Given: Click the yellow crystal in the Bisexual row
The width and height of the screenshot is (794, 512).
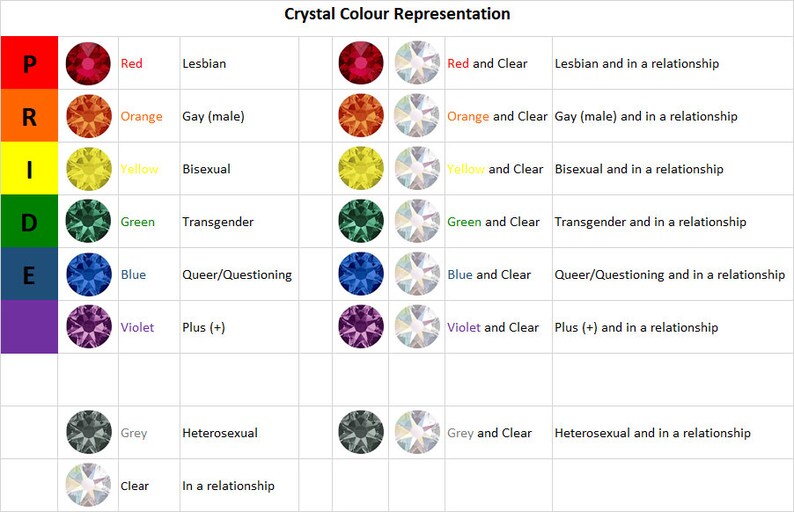Looking at the screenshot, I should [89, 169].
